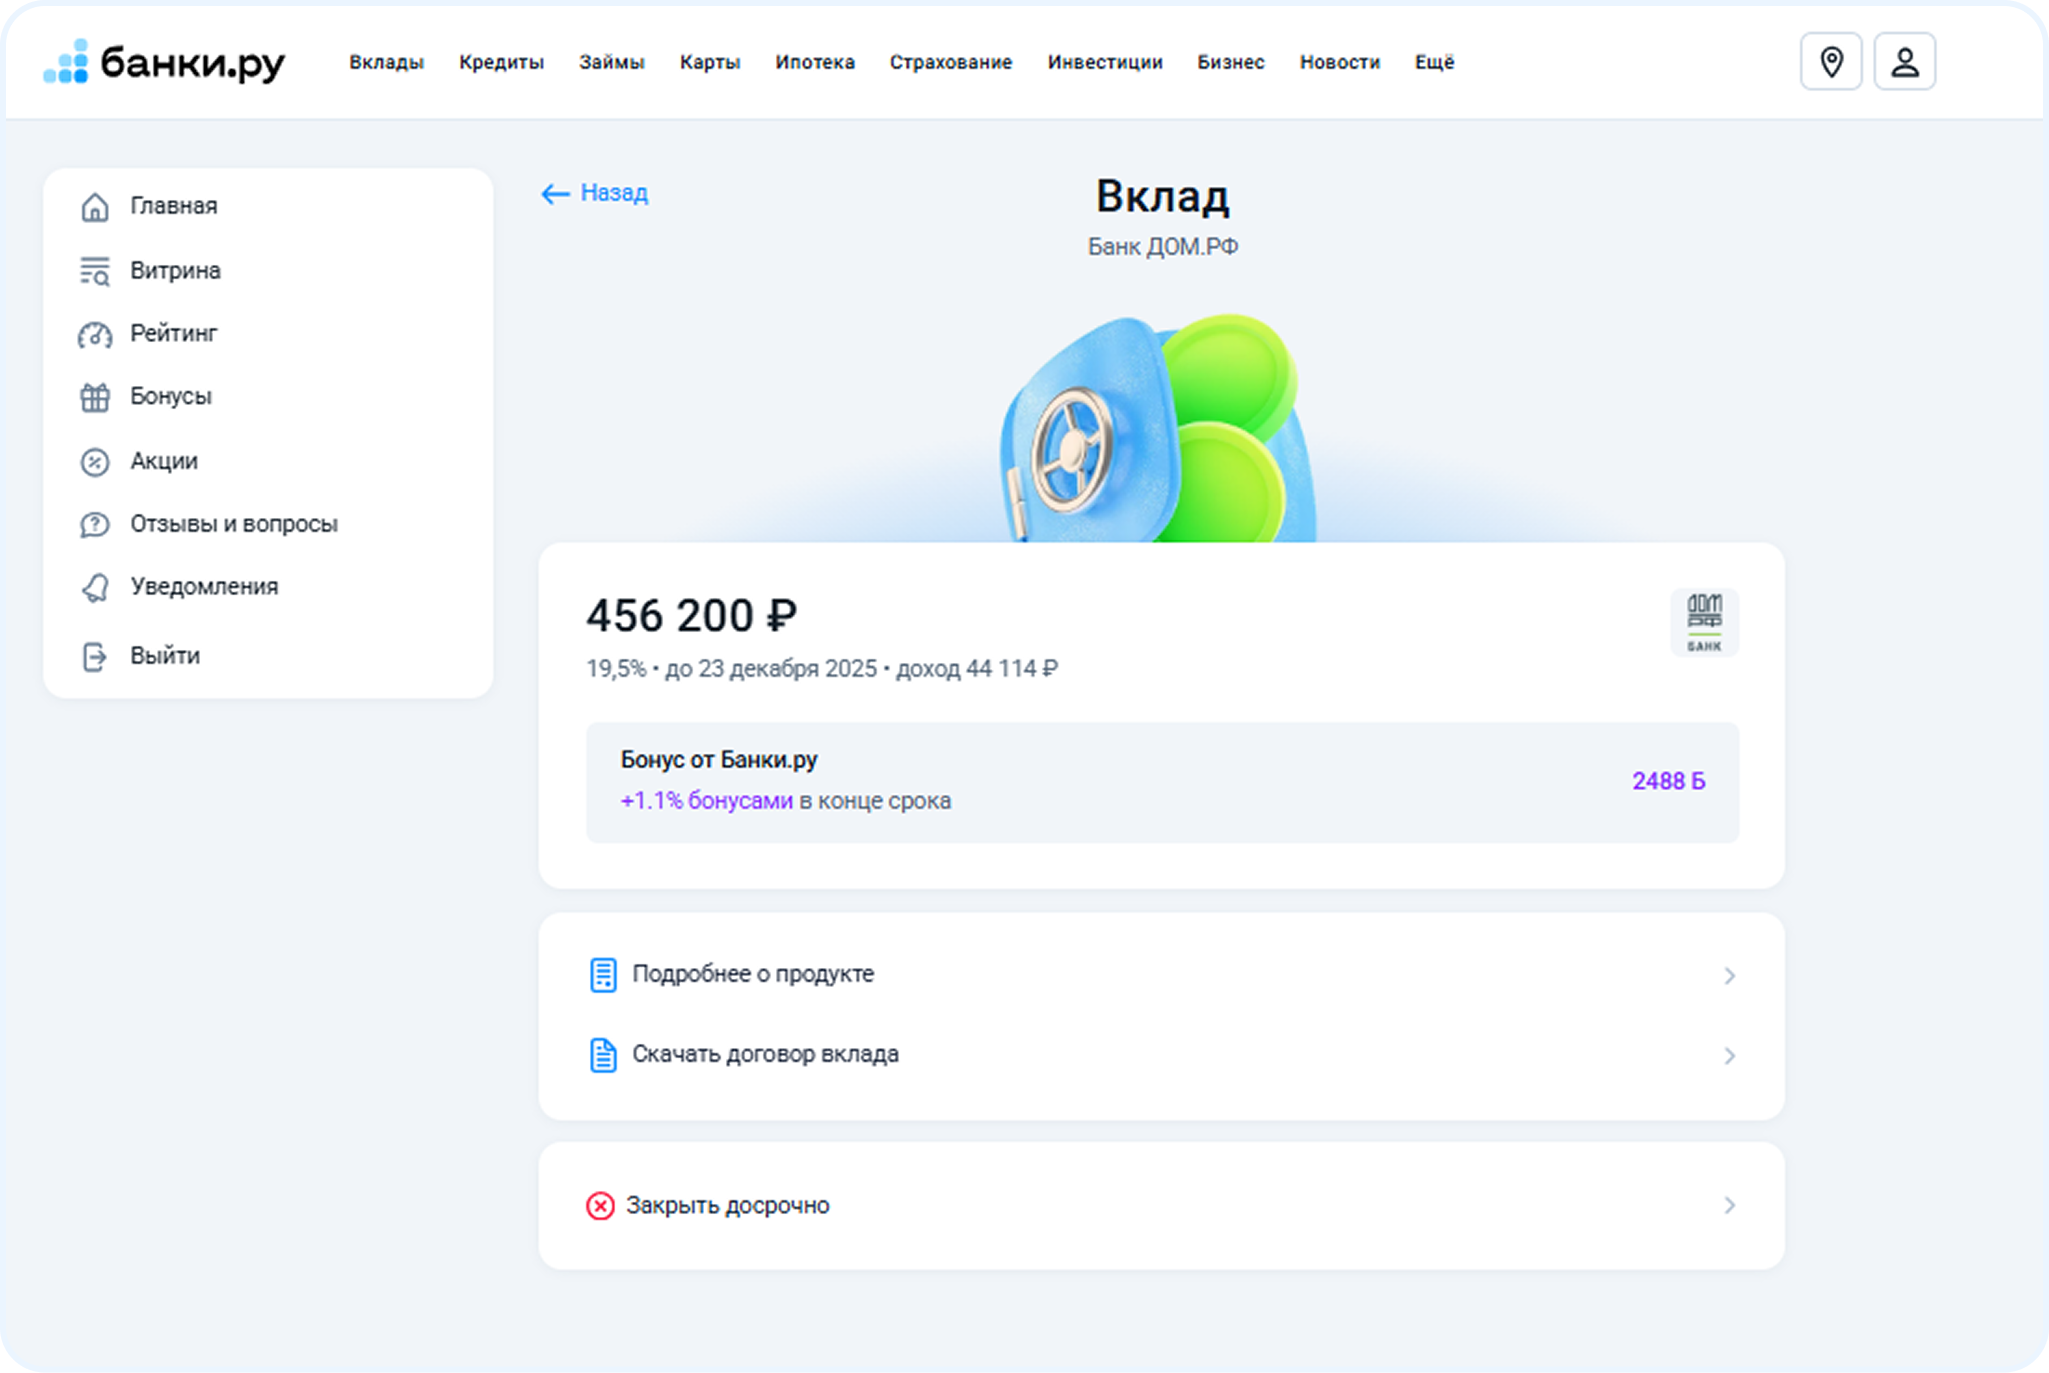Click the Назад back link

pyautogui.click(x=595, y=193)
